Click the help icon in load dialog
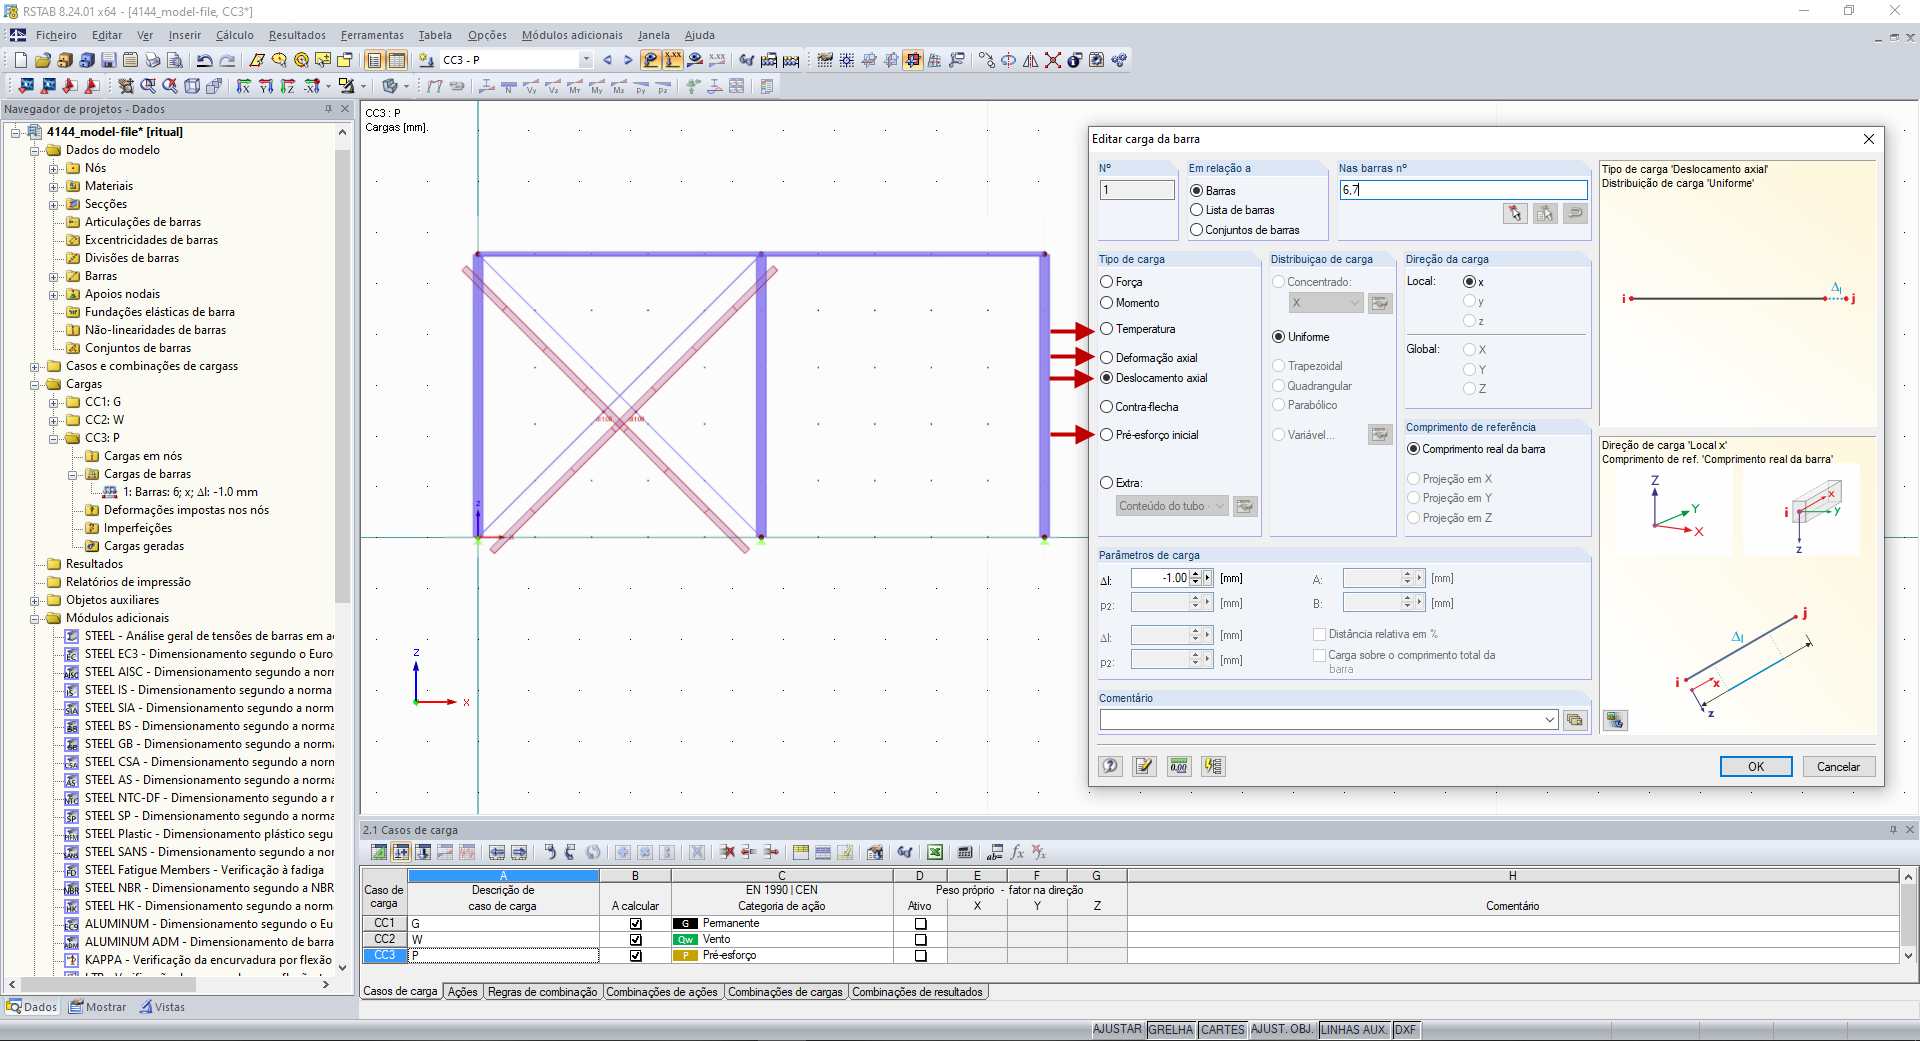The image size is (1920, 1041). (x=1111, y=766)
